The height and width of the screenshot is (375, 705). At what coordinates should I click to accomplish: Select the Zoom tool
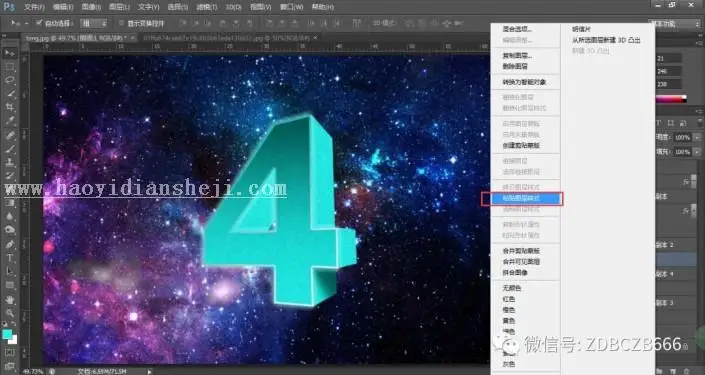pyautogui.click(x=9, y=313)
